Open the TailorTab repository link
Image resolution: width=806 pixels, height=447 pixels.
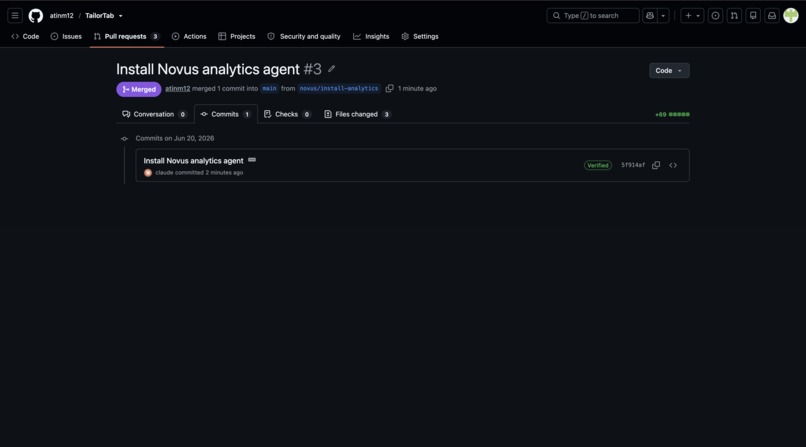99,15
